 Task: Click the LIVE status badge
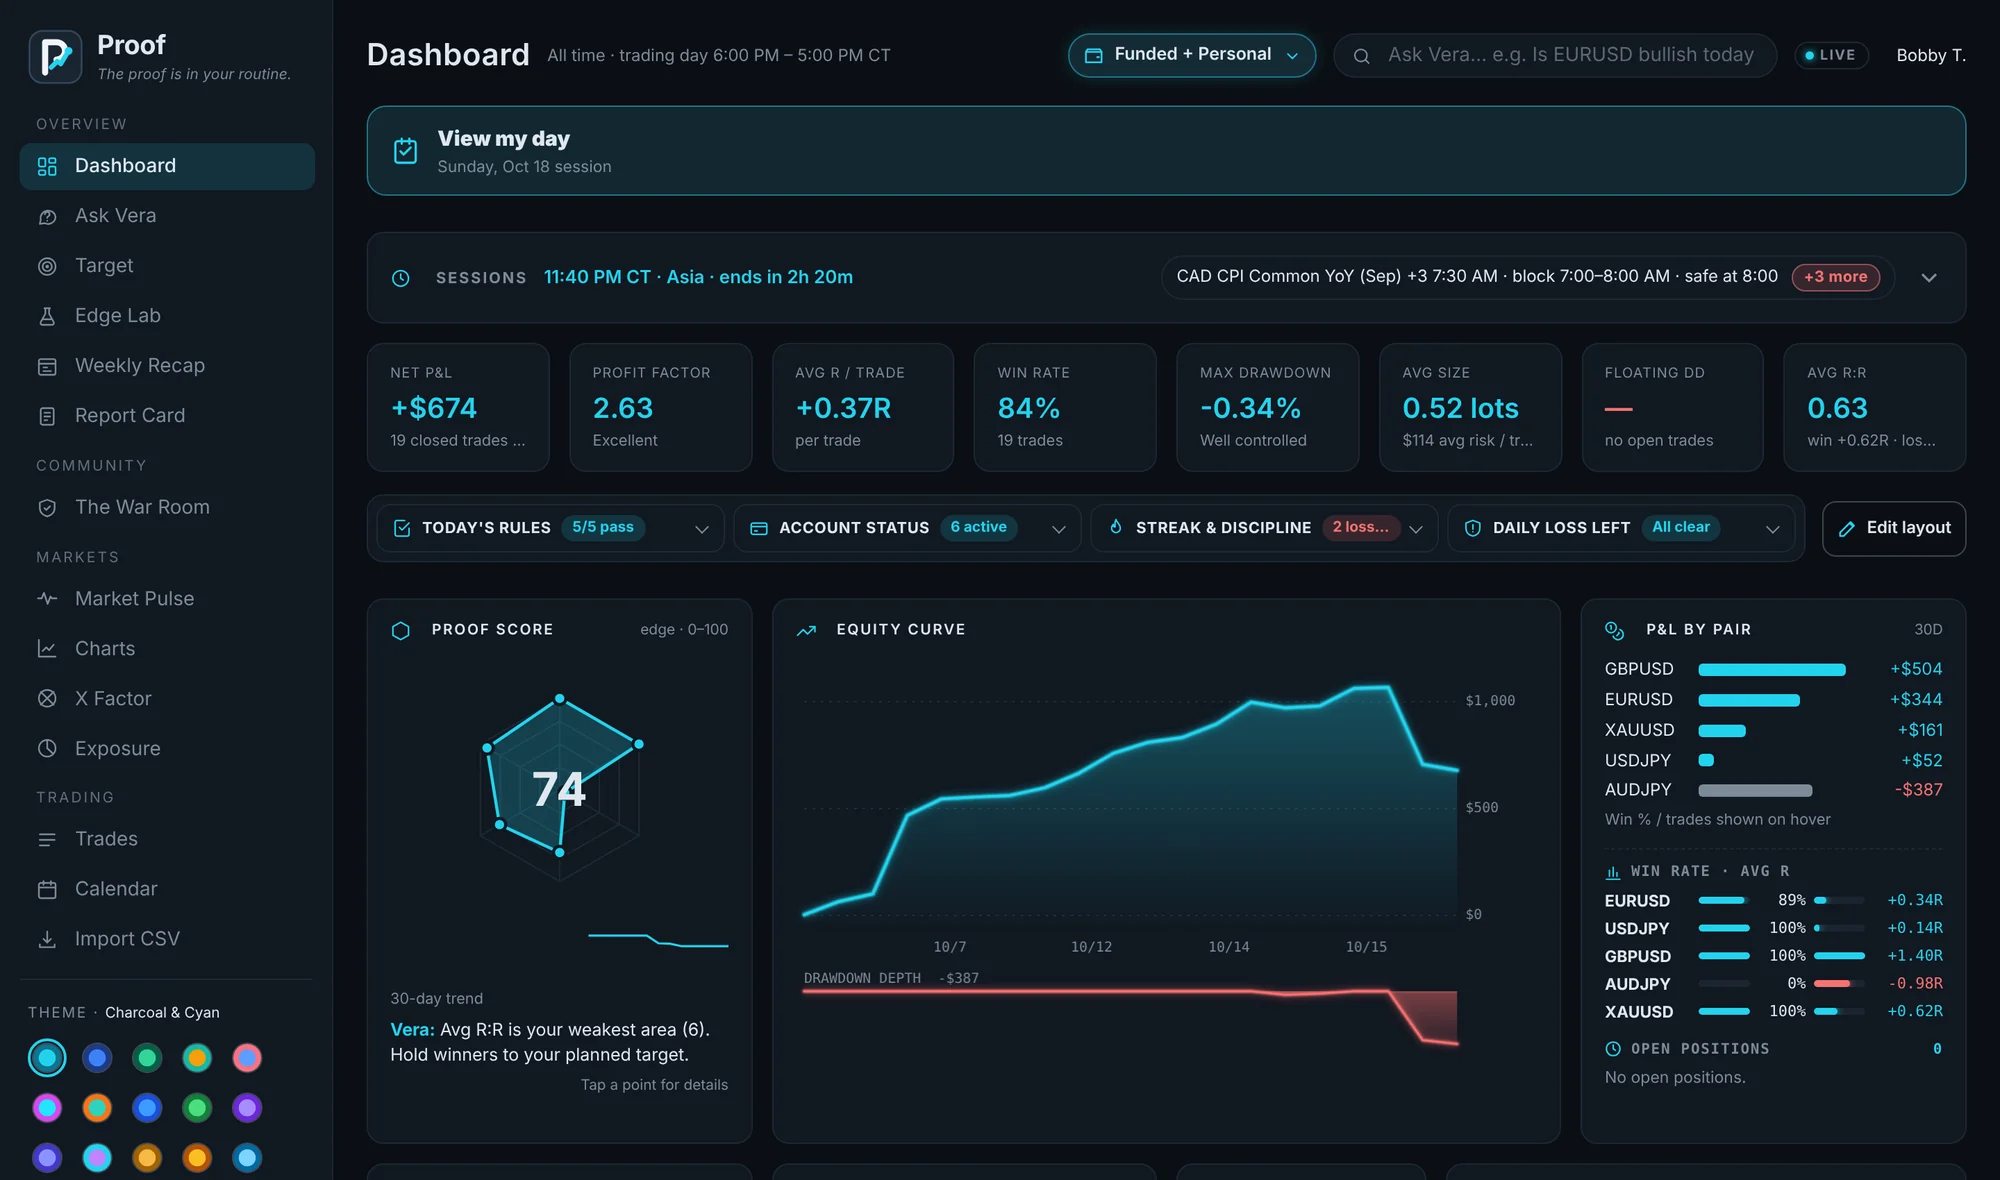[1831, 55]
